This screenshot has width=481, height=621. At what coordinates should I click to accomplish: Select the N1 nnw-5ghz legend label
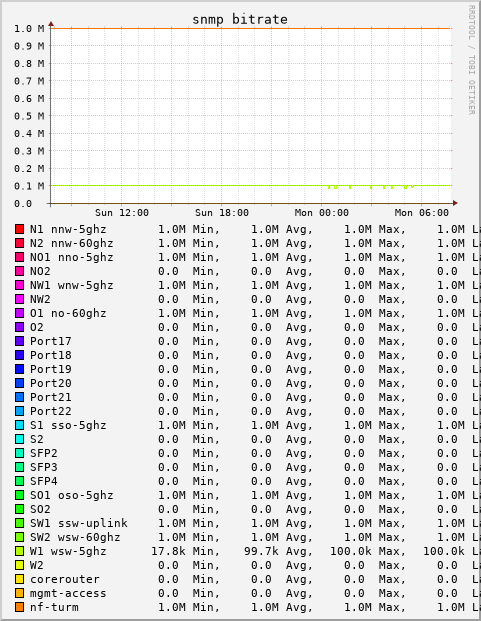click(68, 229)
